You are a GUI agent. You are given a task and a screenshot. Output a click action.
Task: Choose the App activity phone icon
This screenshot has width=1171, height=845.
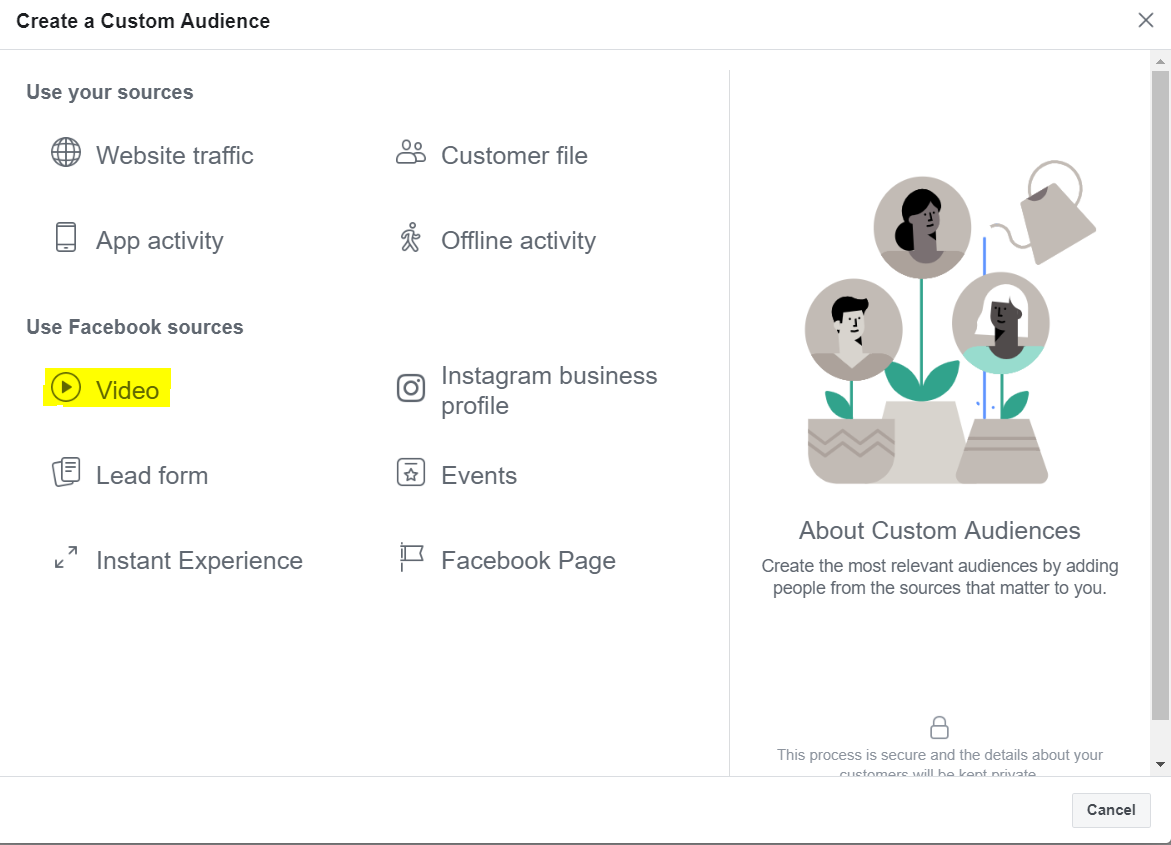66,238
